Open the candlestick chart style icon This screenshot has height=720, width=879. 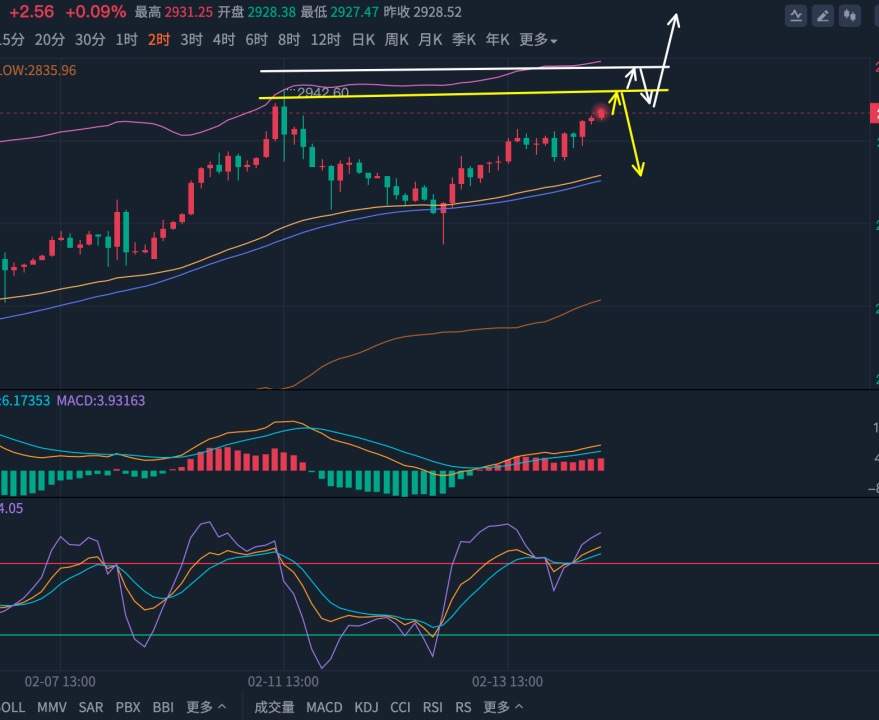(x=850, y=16)
